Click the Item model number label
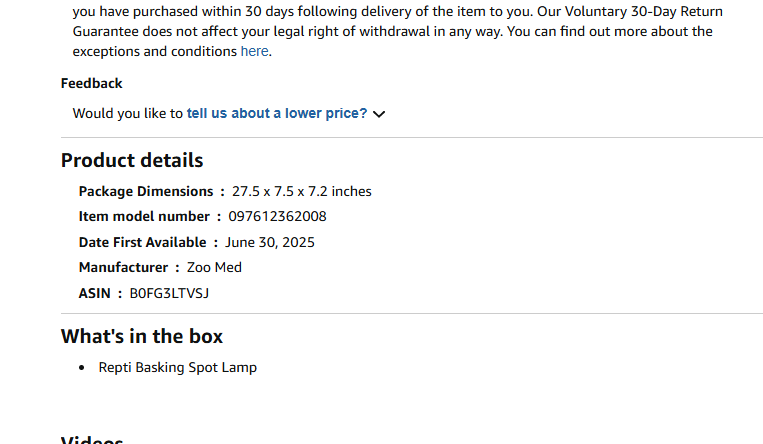The width and height of the screenshot is (763, 444). (144, 216)
